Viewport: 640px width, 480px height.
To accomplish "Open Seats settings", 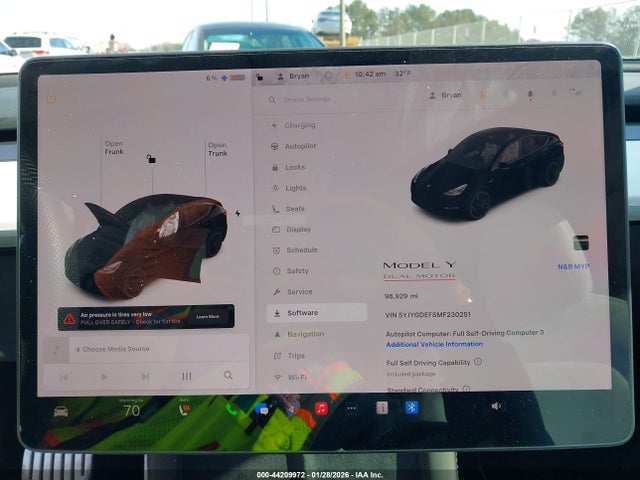I will 288,209.
